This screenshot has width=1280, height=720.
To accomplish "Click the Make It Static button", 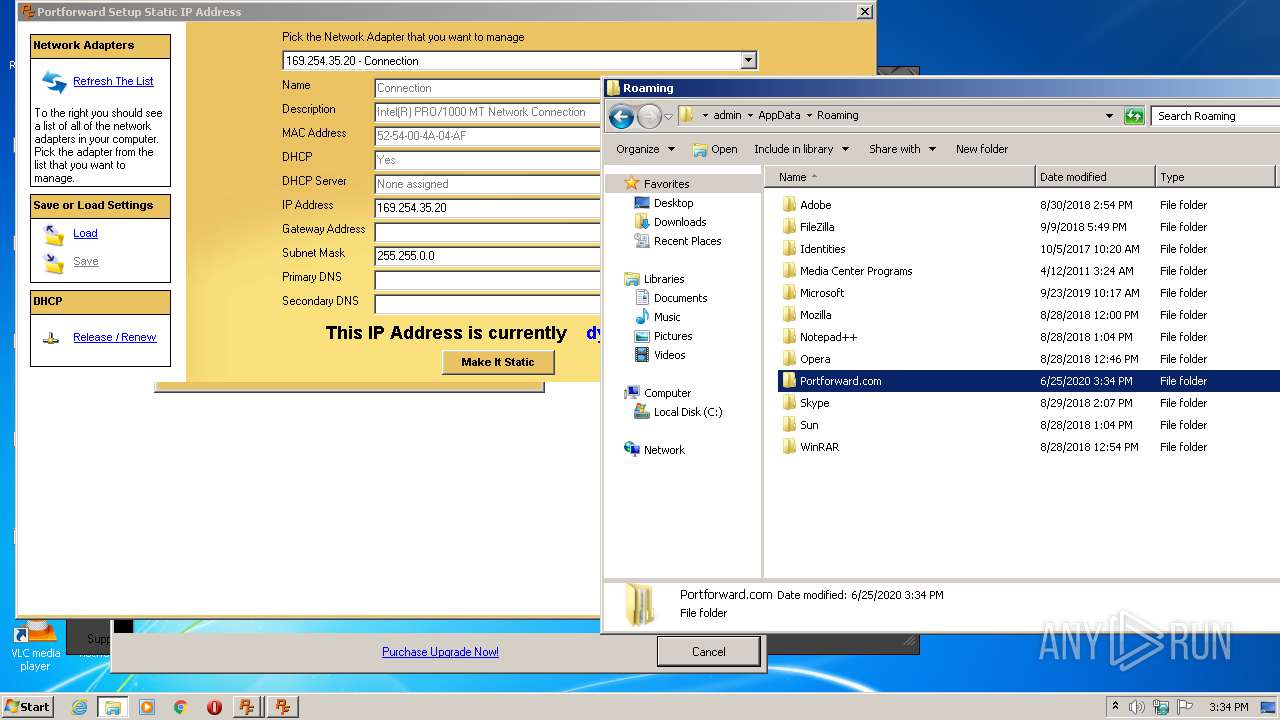I will click(498, 362).
